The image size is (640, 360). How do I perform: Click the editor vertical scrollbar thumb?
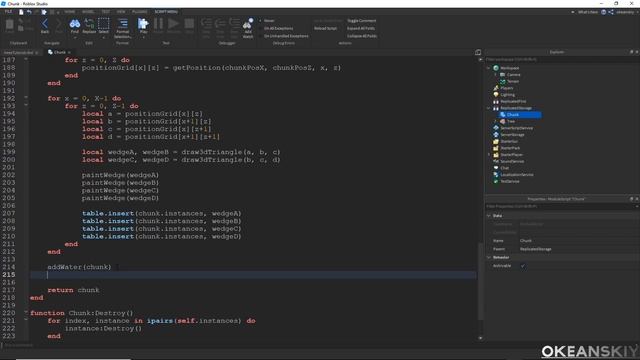click(480, 282)
